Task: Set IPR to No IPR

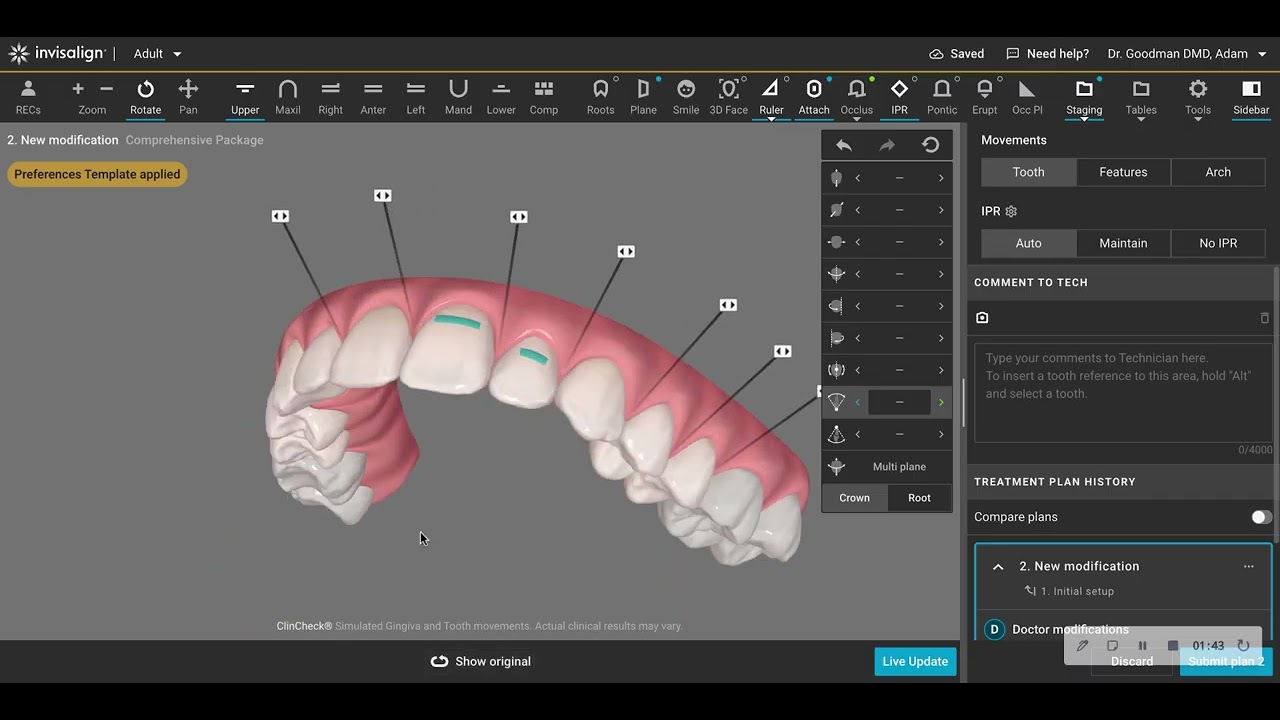Action: [1218, 243]
